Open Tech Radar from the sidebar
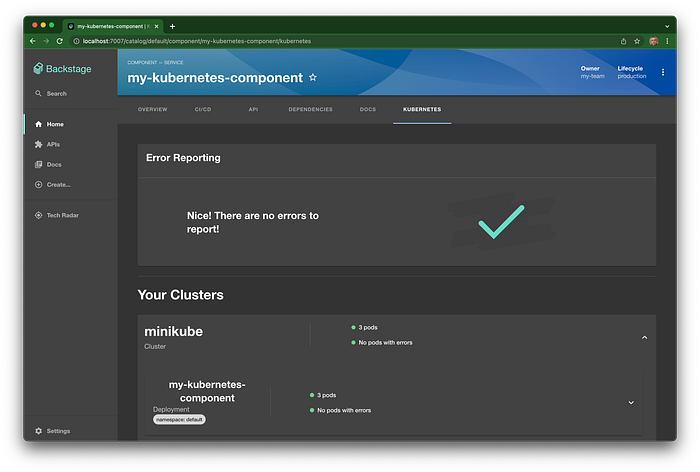 coord(57,215)
